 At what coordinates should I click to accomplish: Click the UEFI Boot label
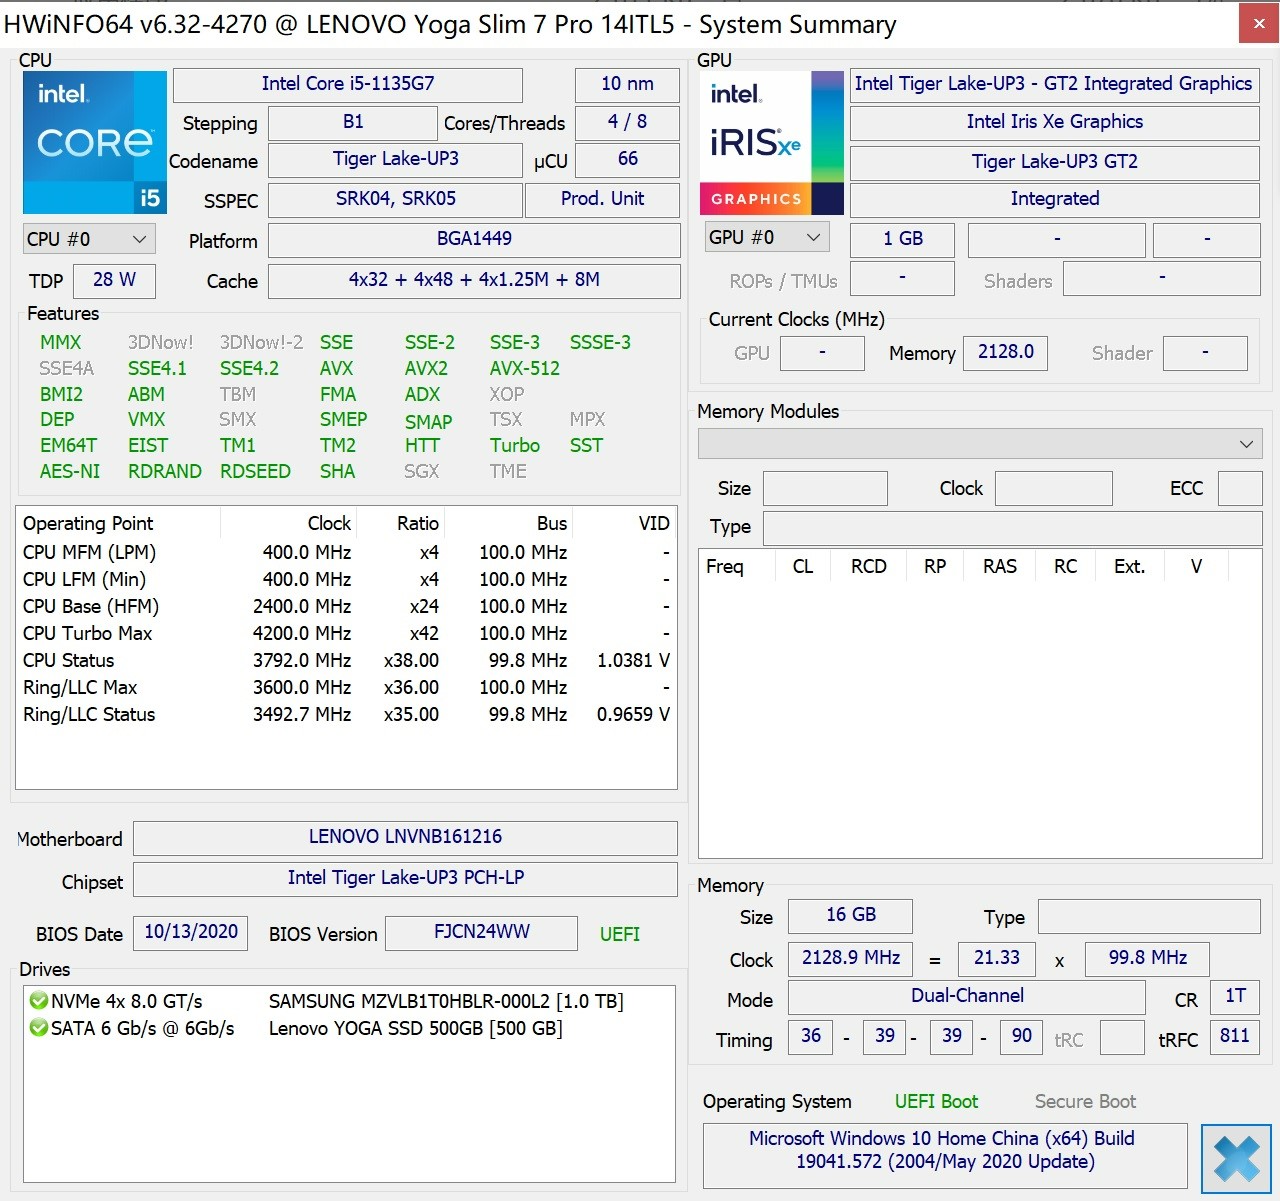coord(936,1102)
